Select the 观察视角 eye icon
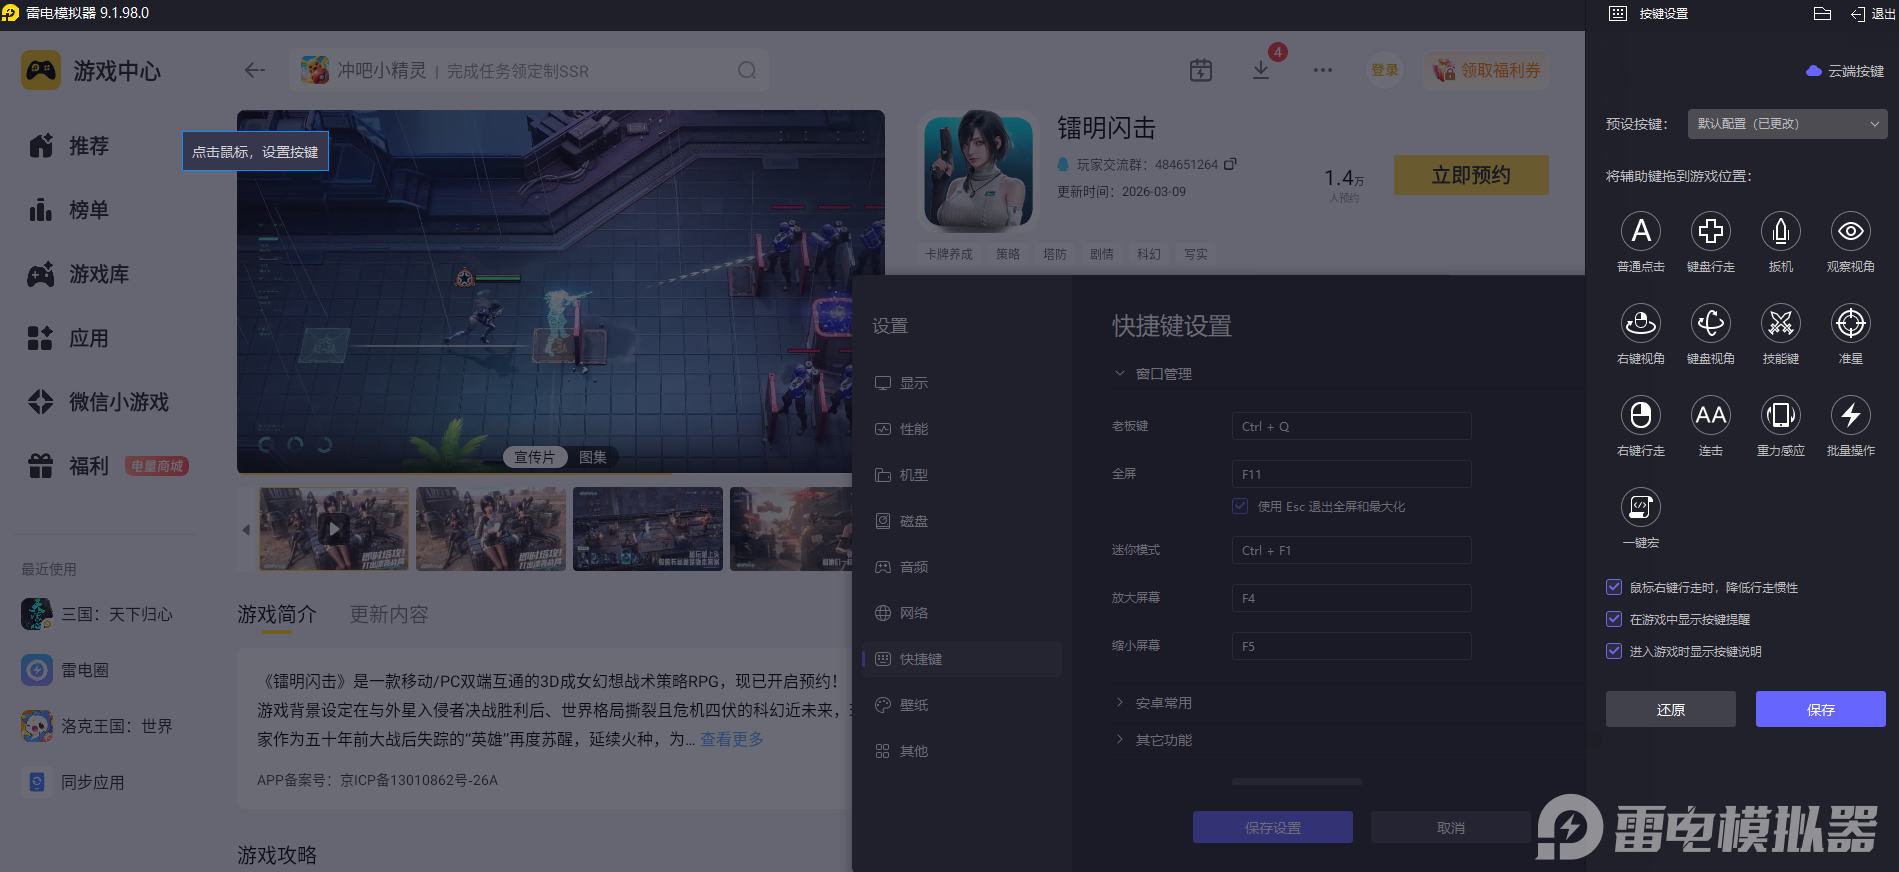 (x=1851, y=231)
